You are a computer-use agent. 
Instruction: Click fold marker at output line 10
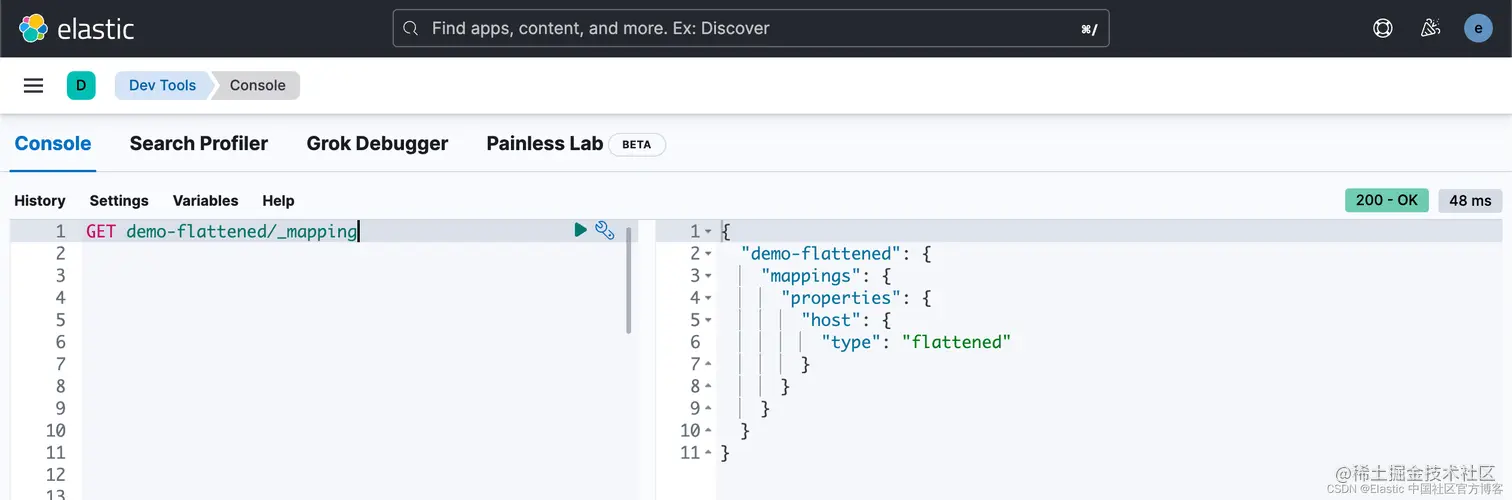click(709, 430)
